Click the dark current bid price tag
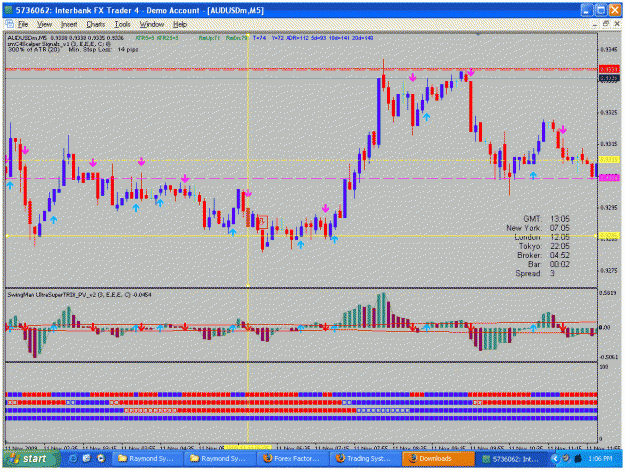The image size is (625, 470). 609,79
